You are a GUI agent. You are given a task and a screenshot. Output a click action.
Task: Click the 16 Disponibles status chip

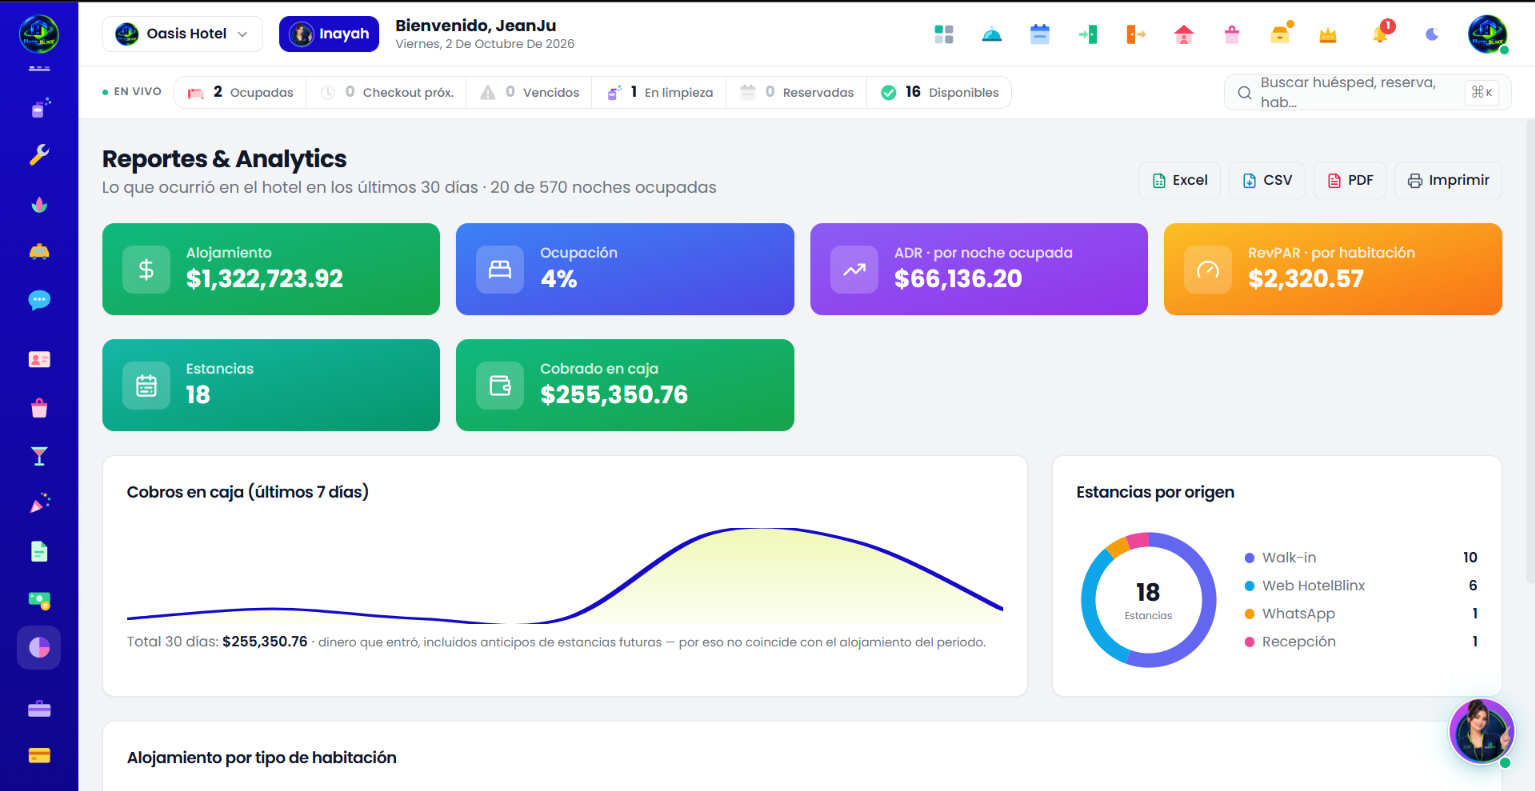tap(939, 92)
